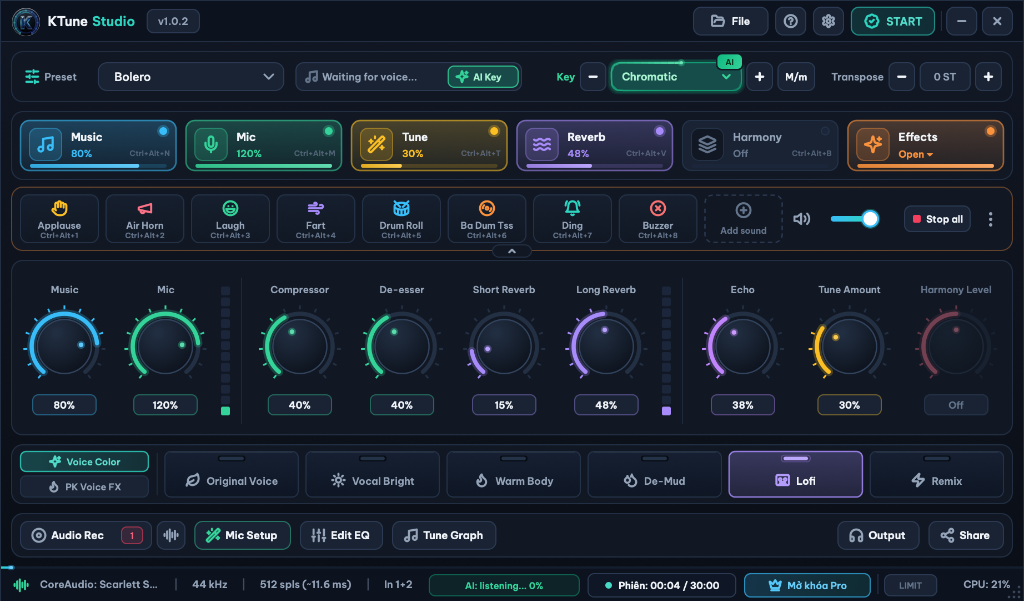Click the Effects sparkle icon

tap(873, 145)
